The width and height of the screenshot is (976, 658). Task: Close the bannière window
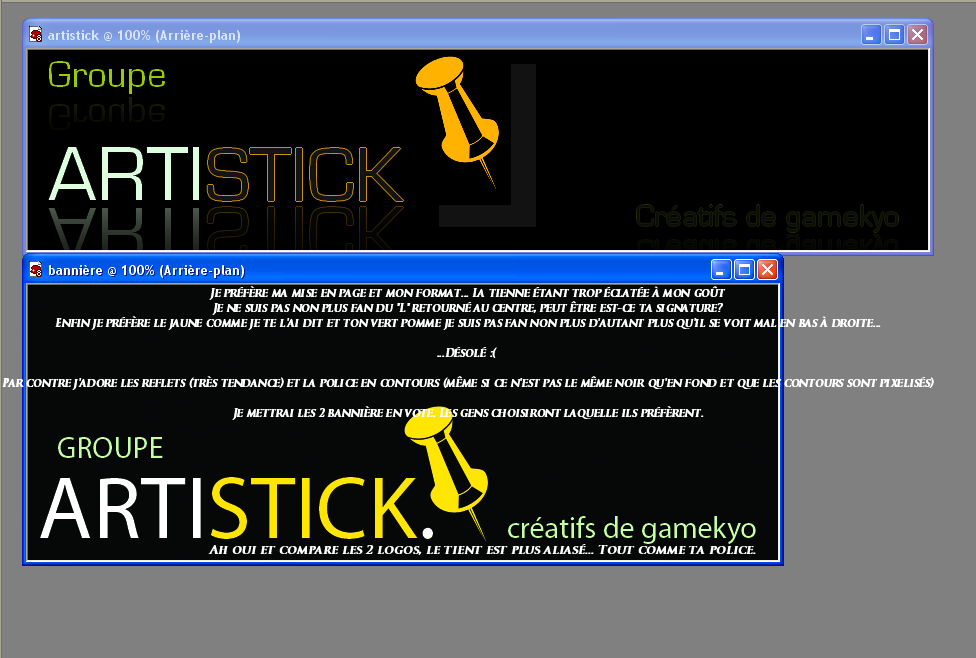click(x=767, y=270)
